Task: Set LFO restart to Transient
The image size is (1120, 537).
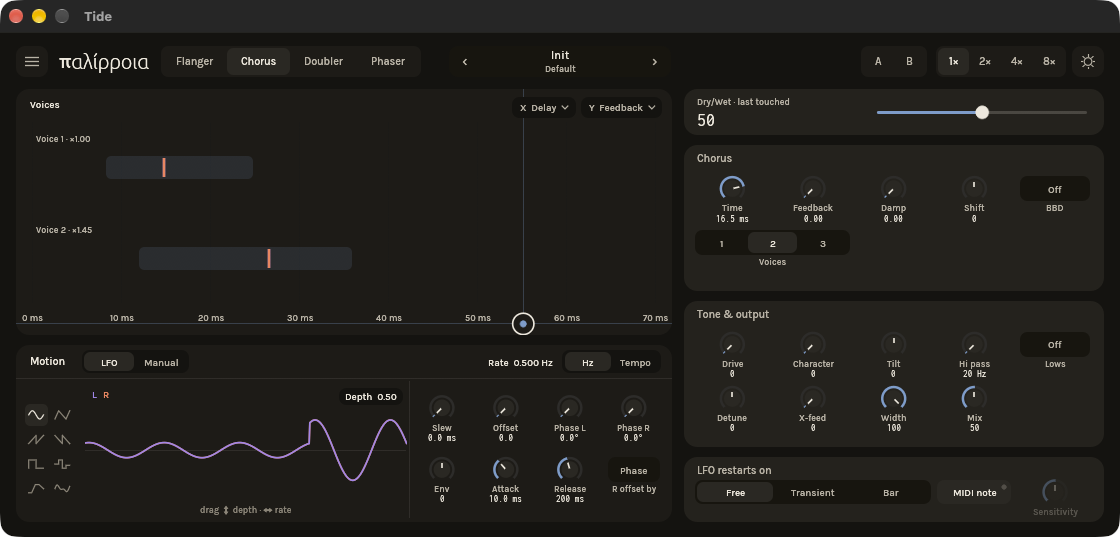Action: 812,493
